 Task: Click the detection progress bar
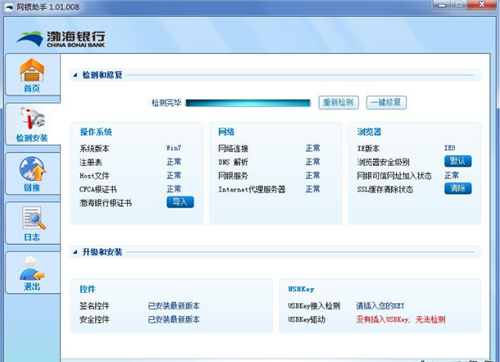tap(248, 103)
